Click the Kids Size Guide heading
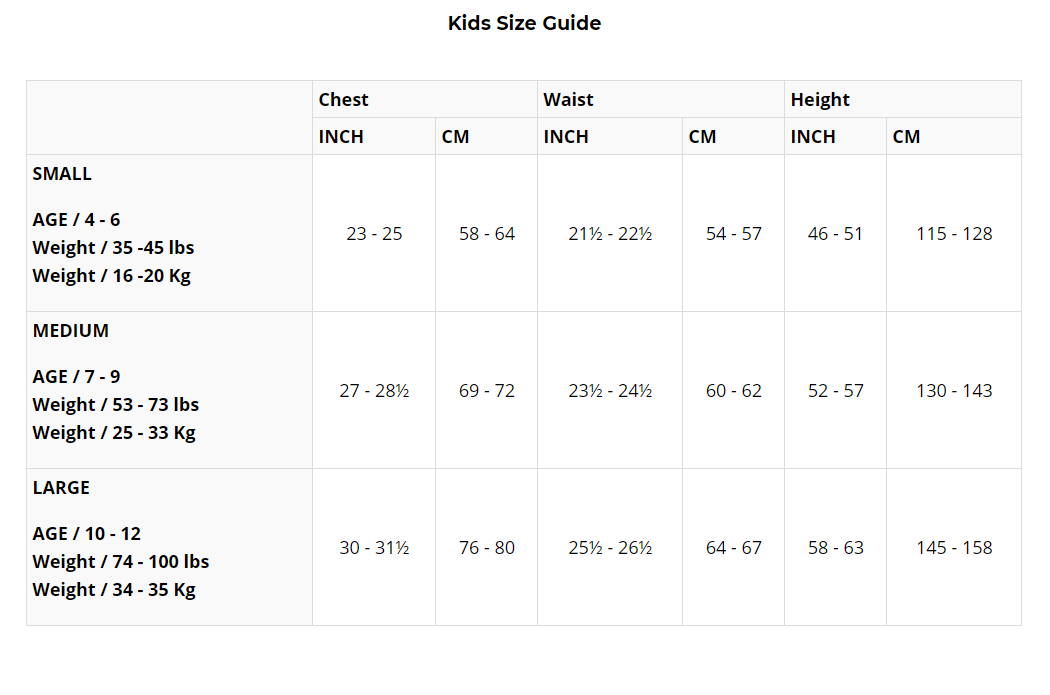Viewport: 1050px width, 695px height. [x=524, y=23]
